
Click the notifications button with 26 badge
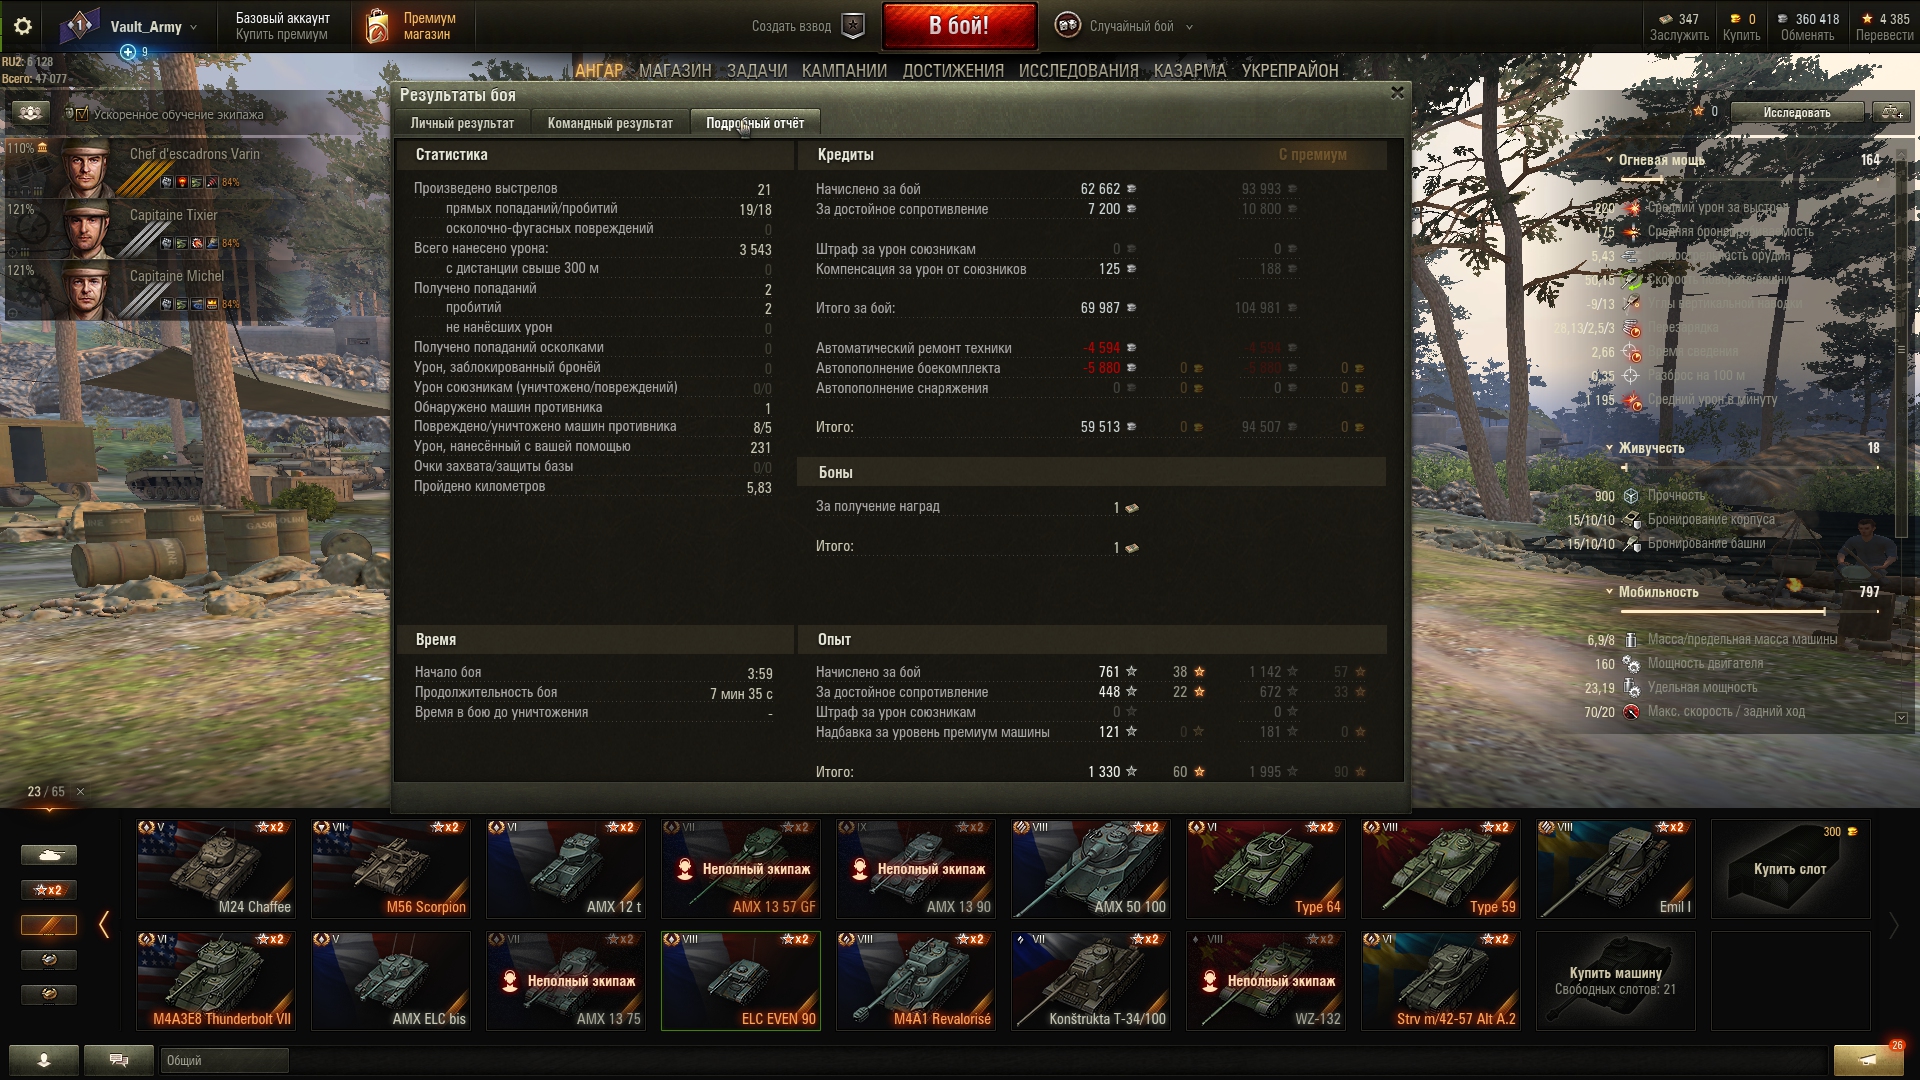point(1868,1059)
